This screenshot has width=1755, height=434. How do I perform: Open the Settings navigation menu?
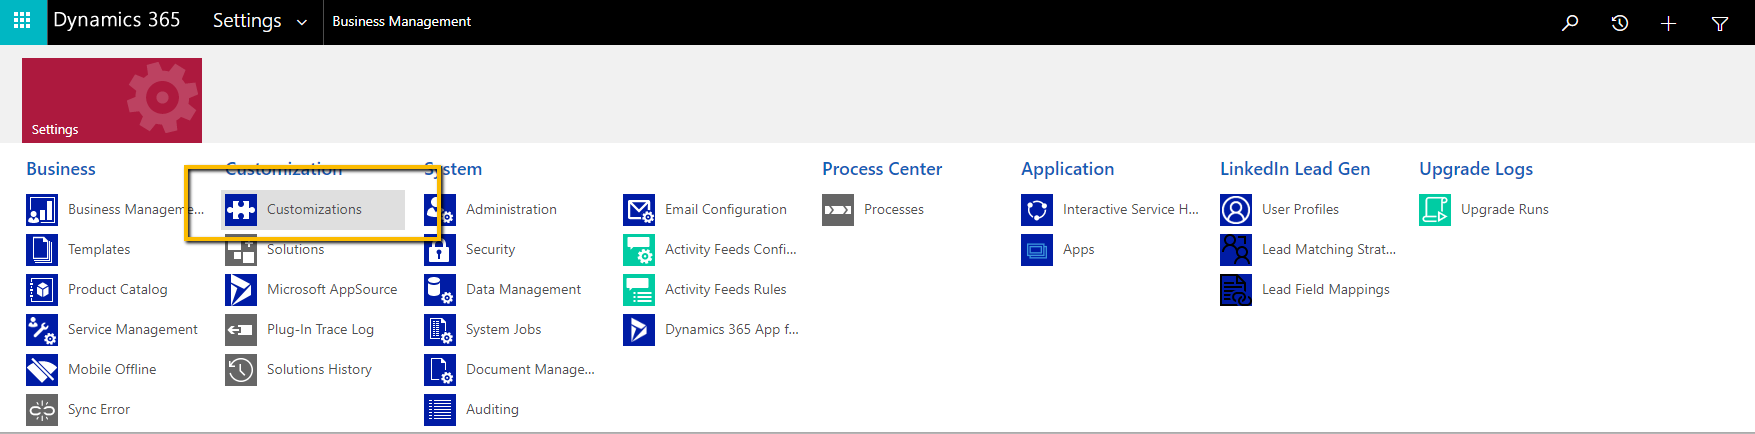pos(247,21)
